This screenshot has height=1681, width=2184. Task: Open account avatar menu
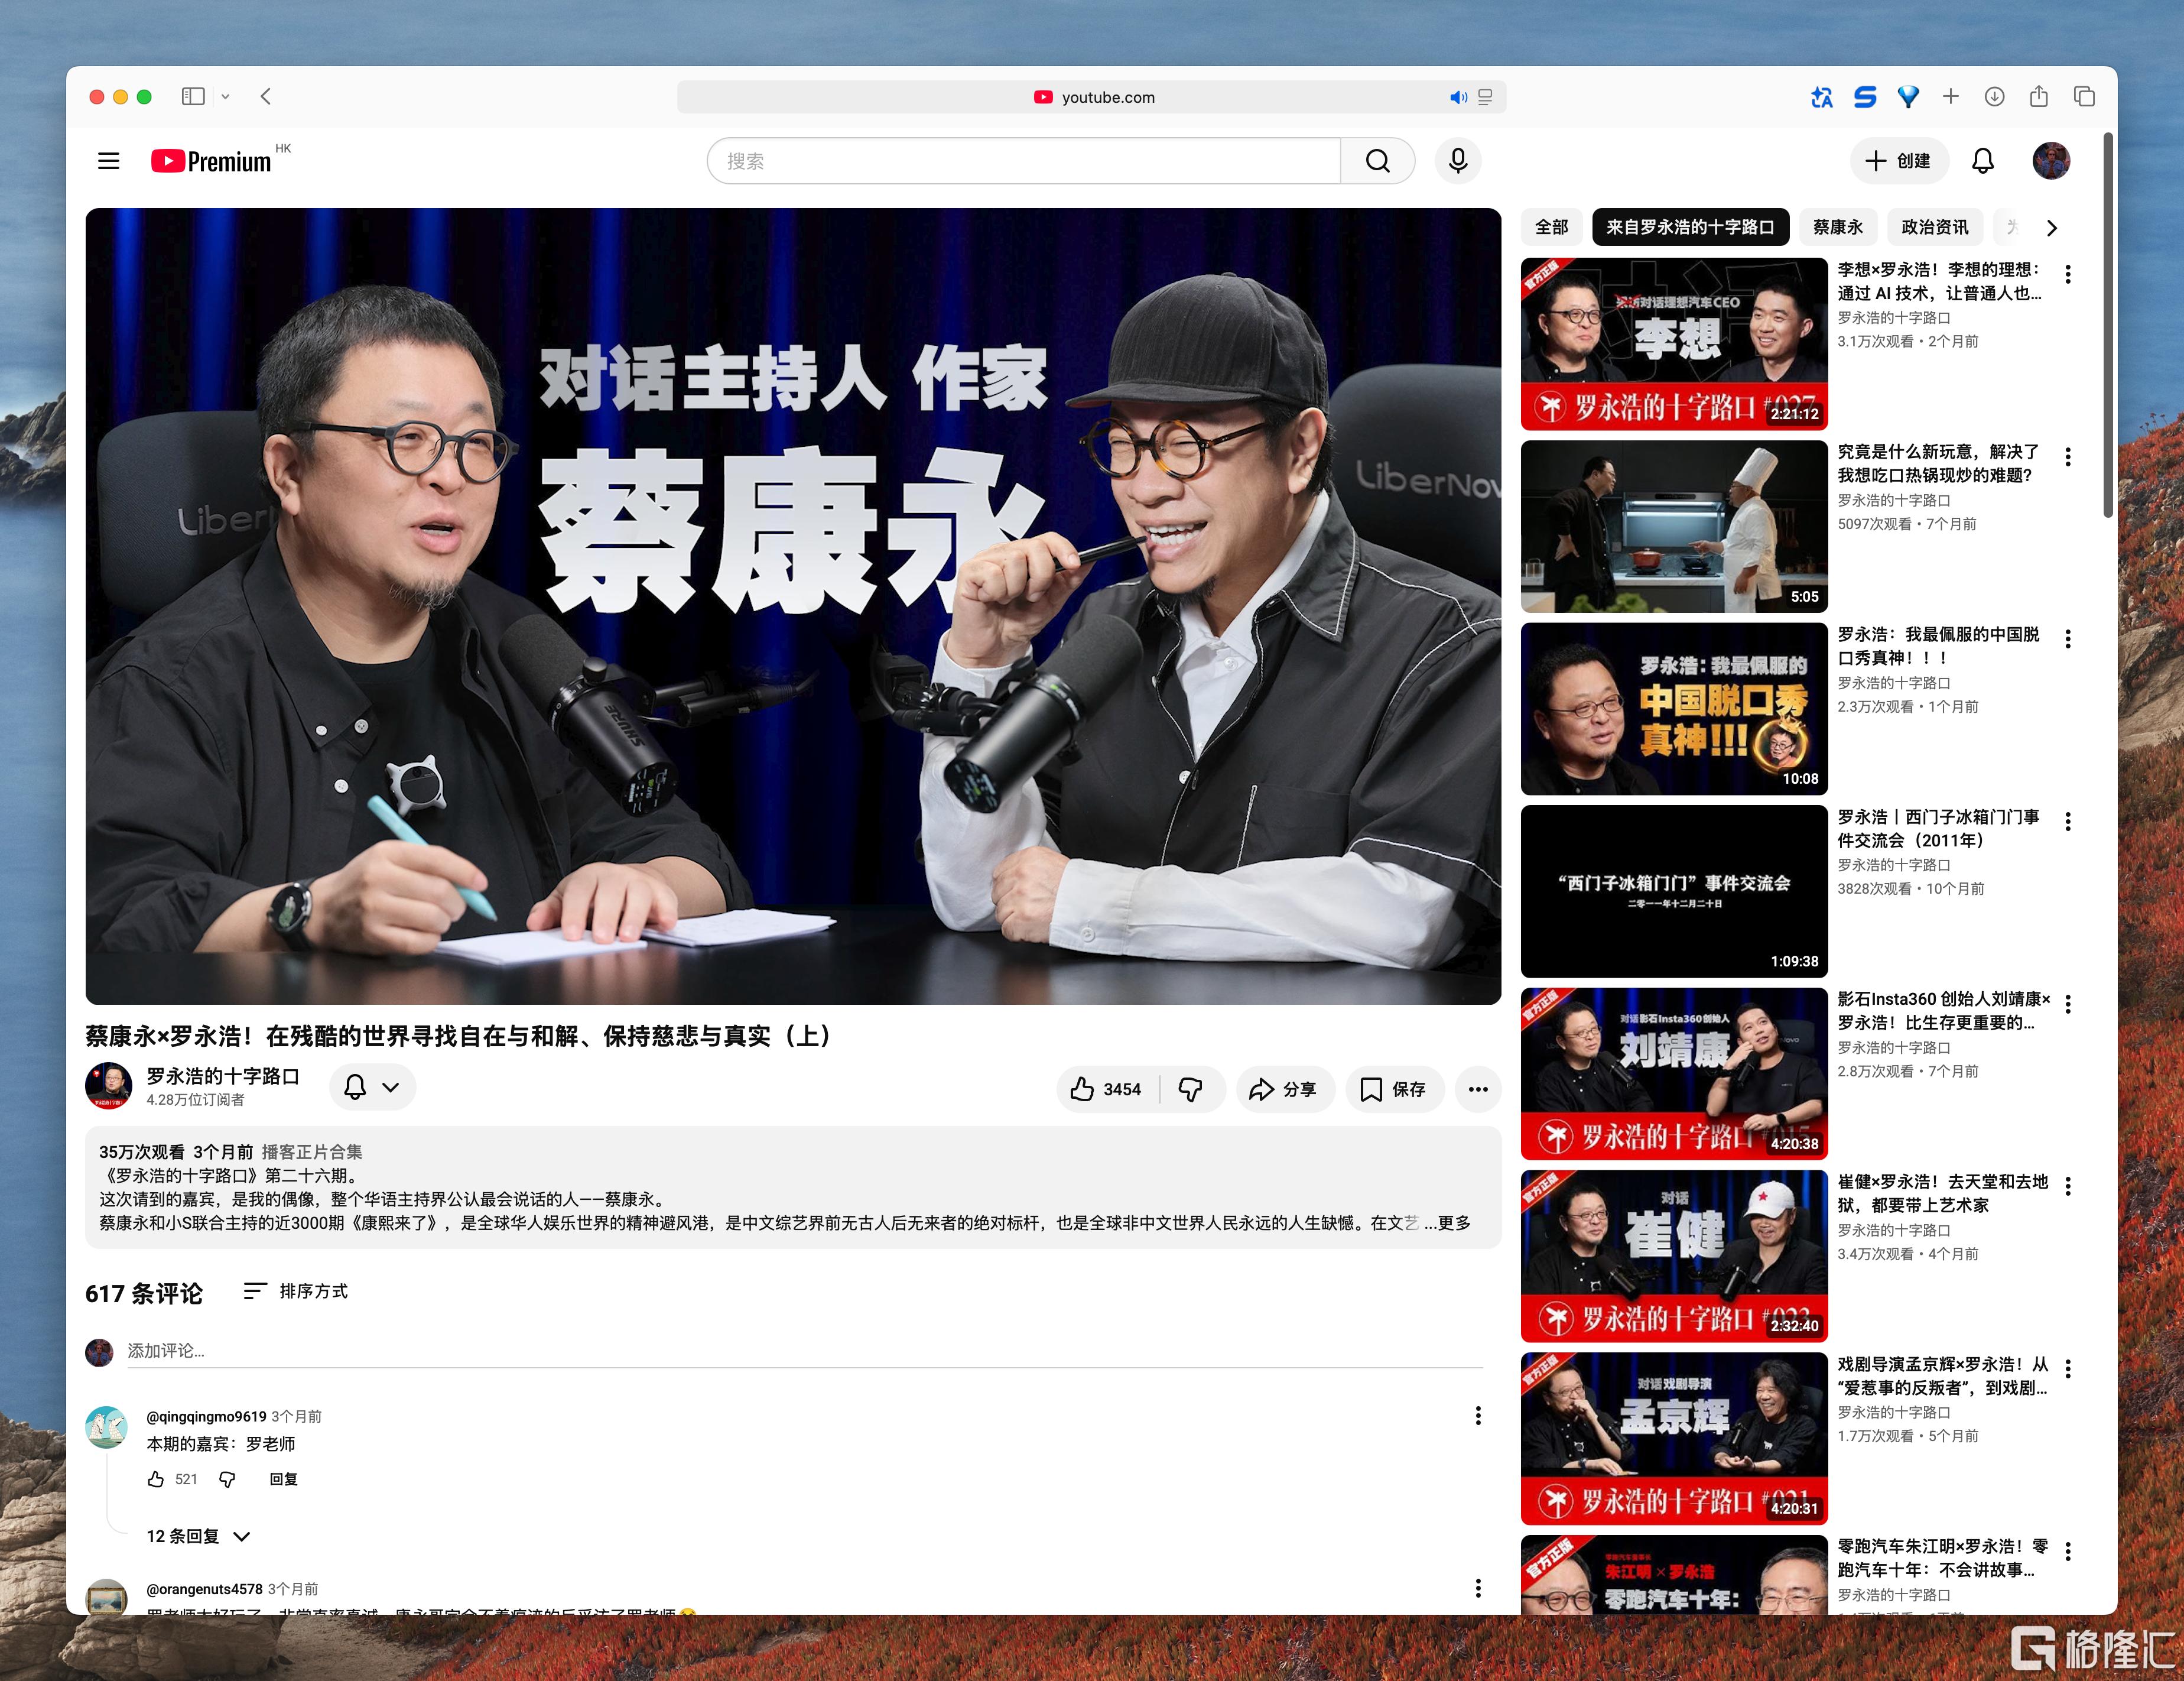2051,161
